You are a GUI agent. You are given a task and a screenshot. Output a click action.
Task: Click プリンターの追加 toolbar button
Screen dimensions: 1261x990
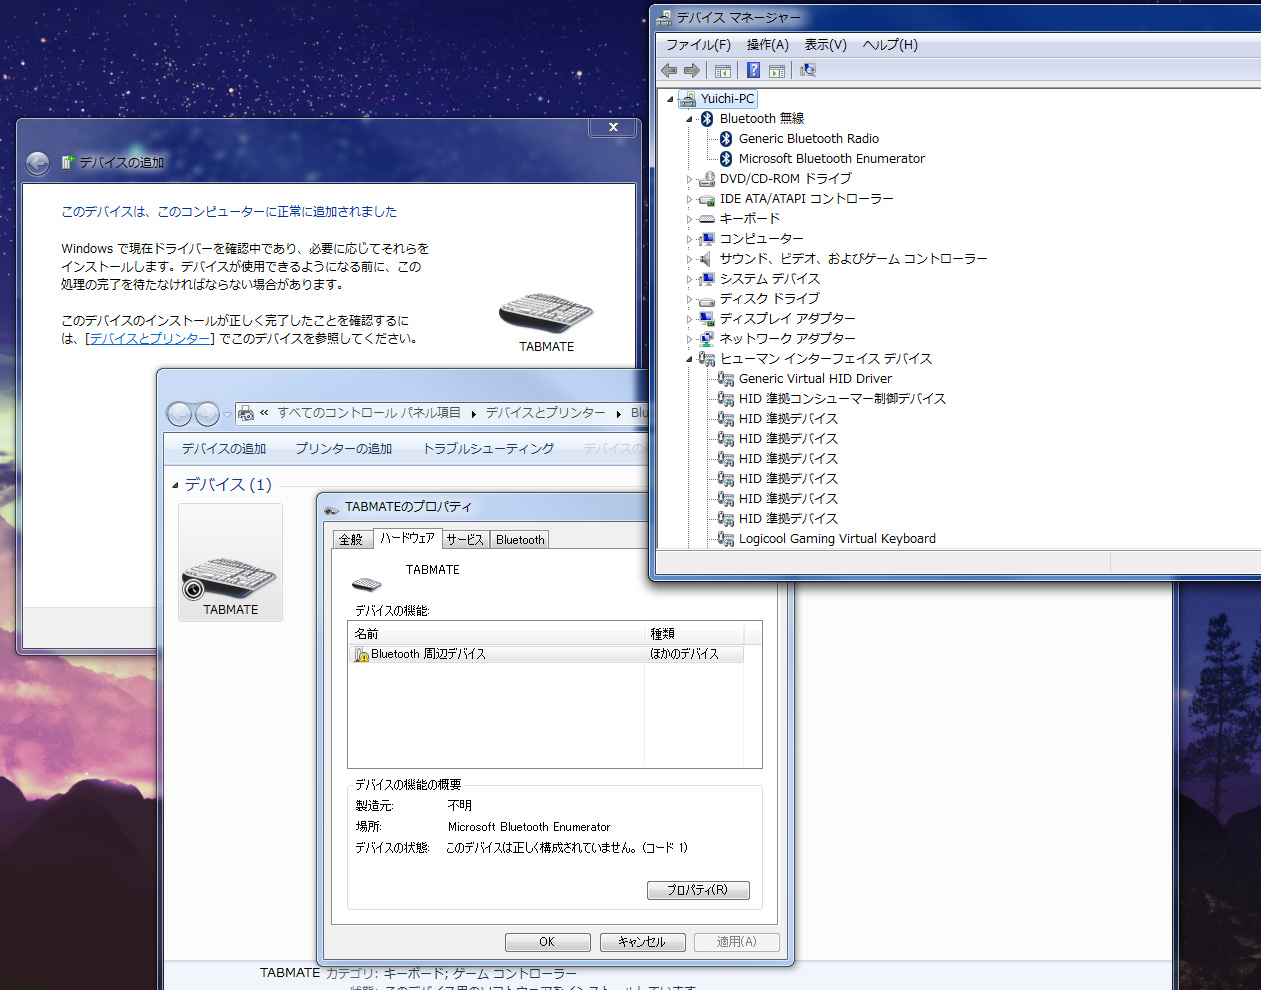tap(344, 449)
